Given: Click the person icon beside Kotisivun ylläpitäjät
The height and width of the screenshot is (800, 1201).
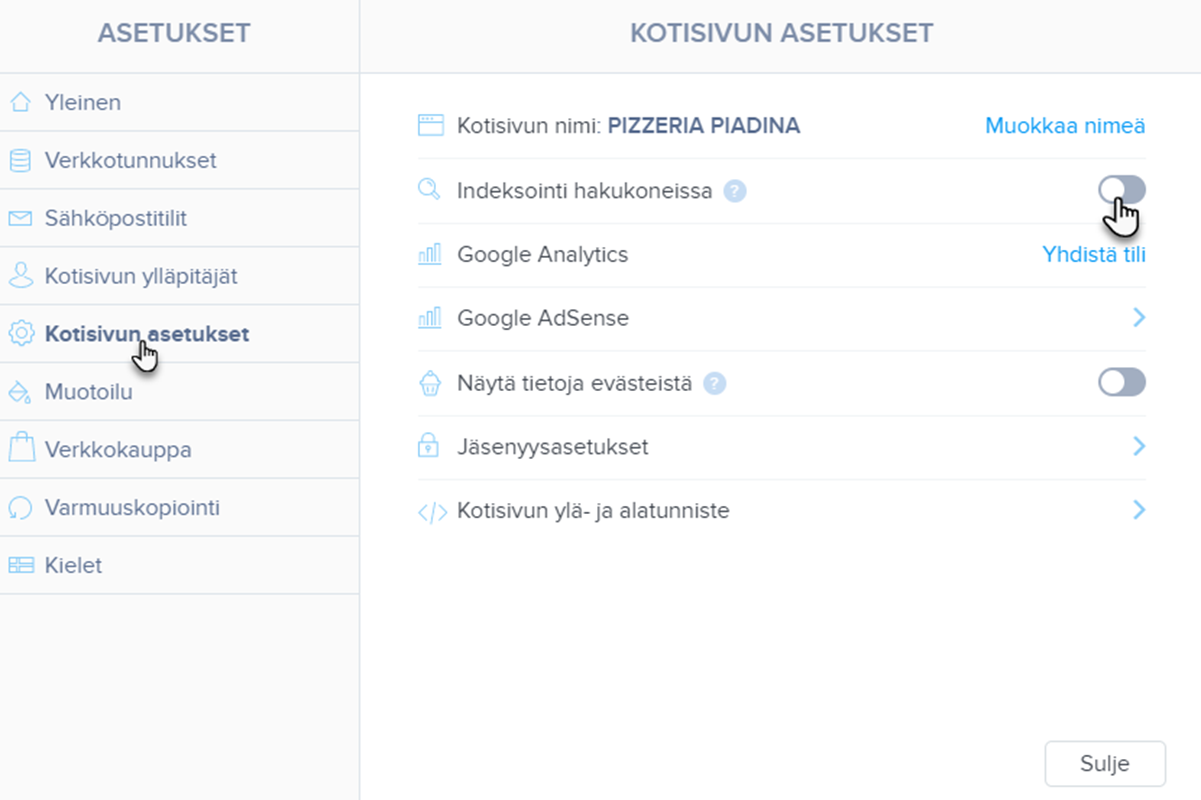Looking at the screenshot, I should pyautogui.click(x=20, y=276).
